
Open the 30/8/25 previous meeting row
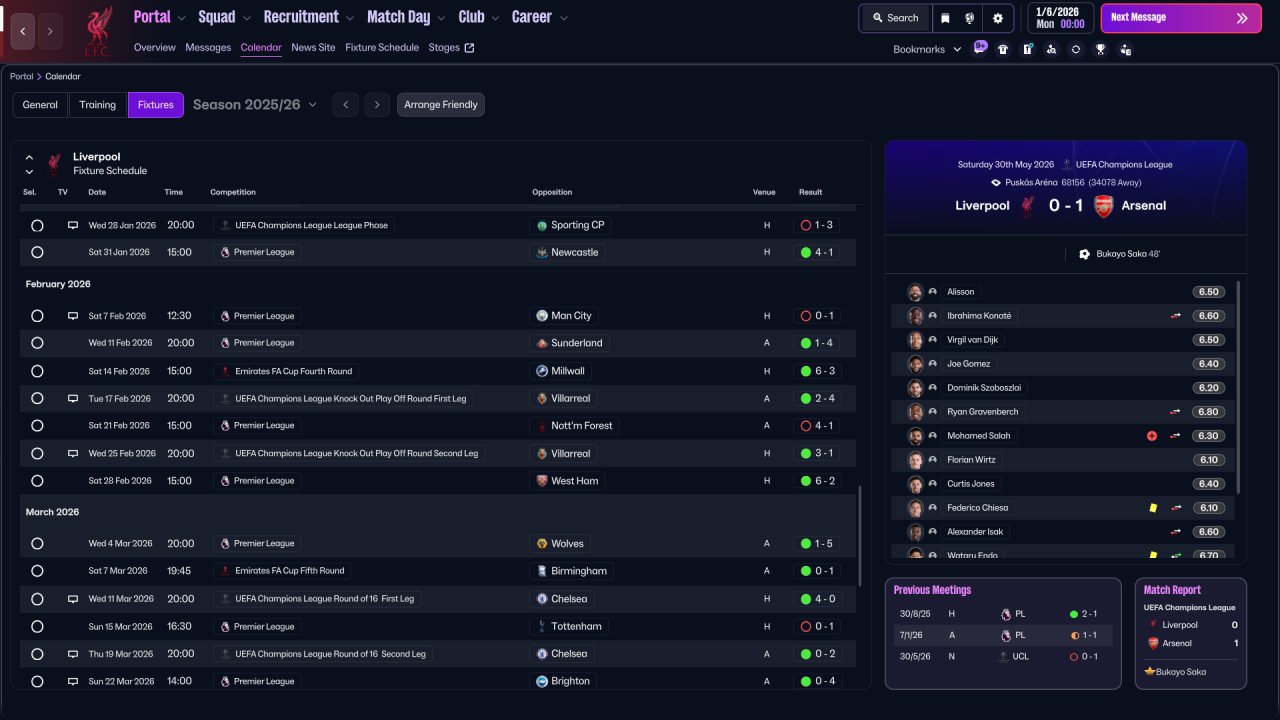[x=1002, y=614]
